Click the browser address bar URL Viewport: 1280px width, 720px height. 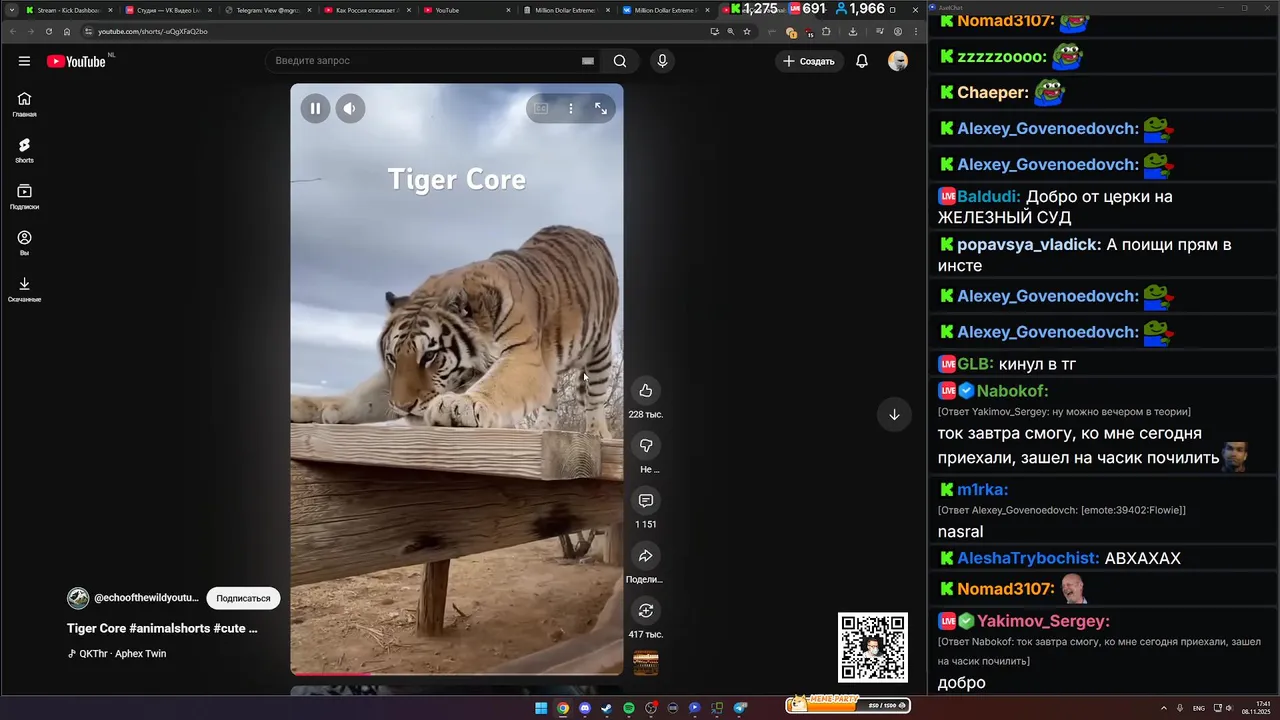point(153,31)
